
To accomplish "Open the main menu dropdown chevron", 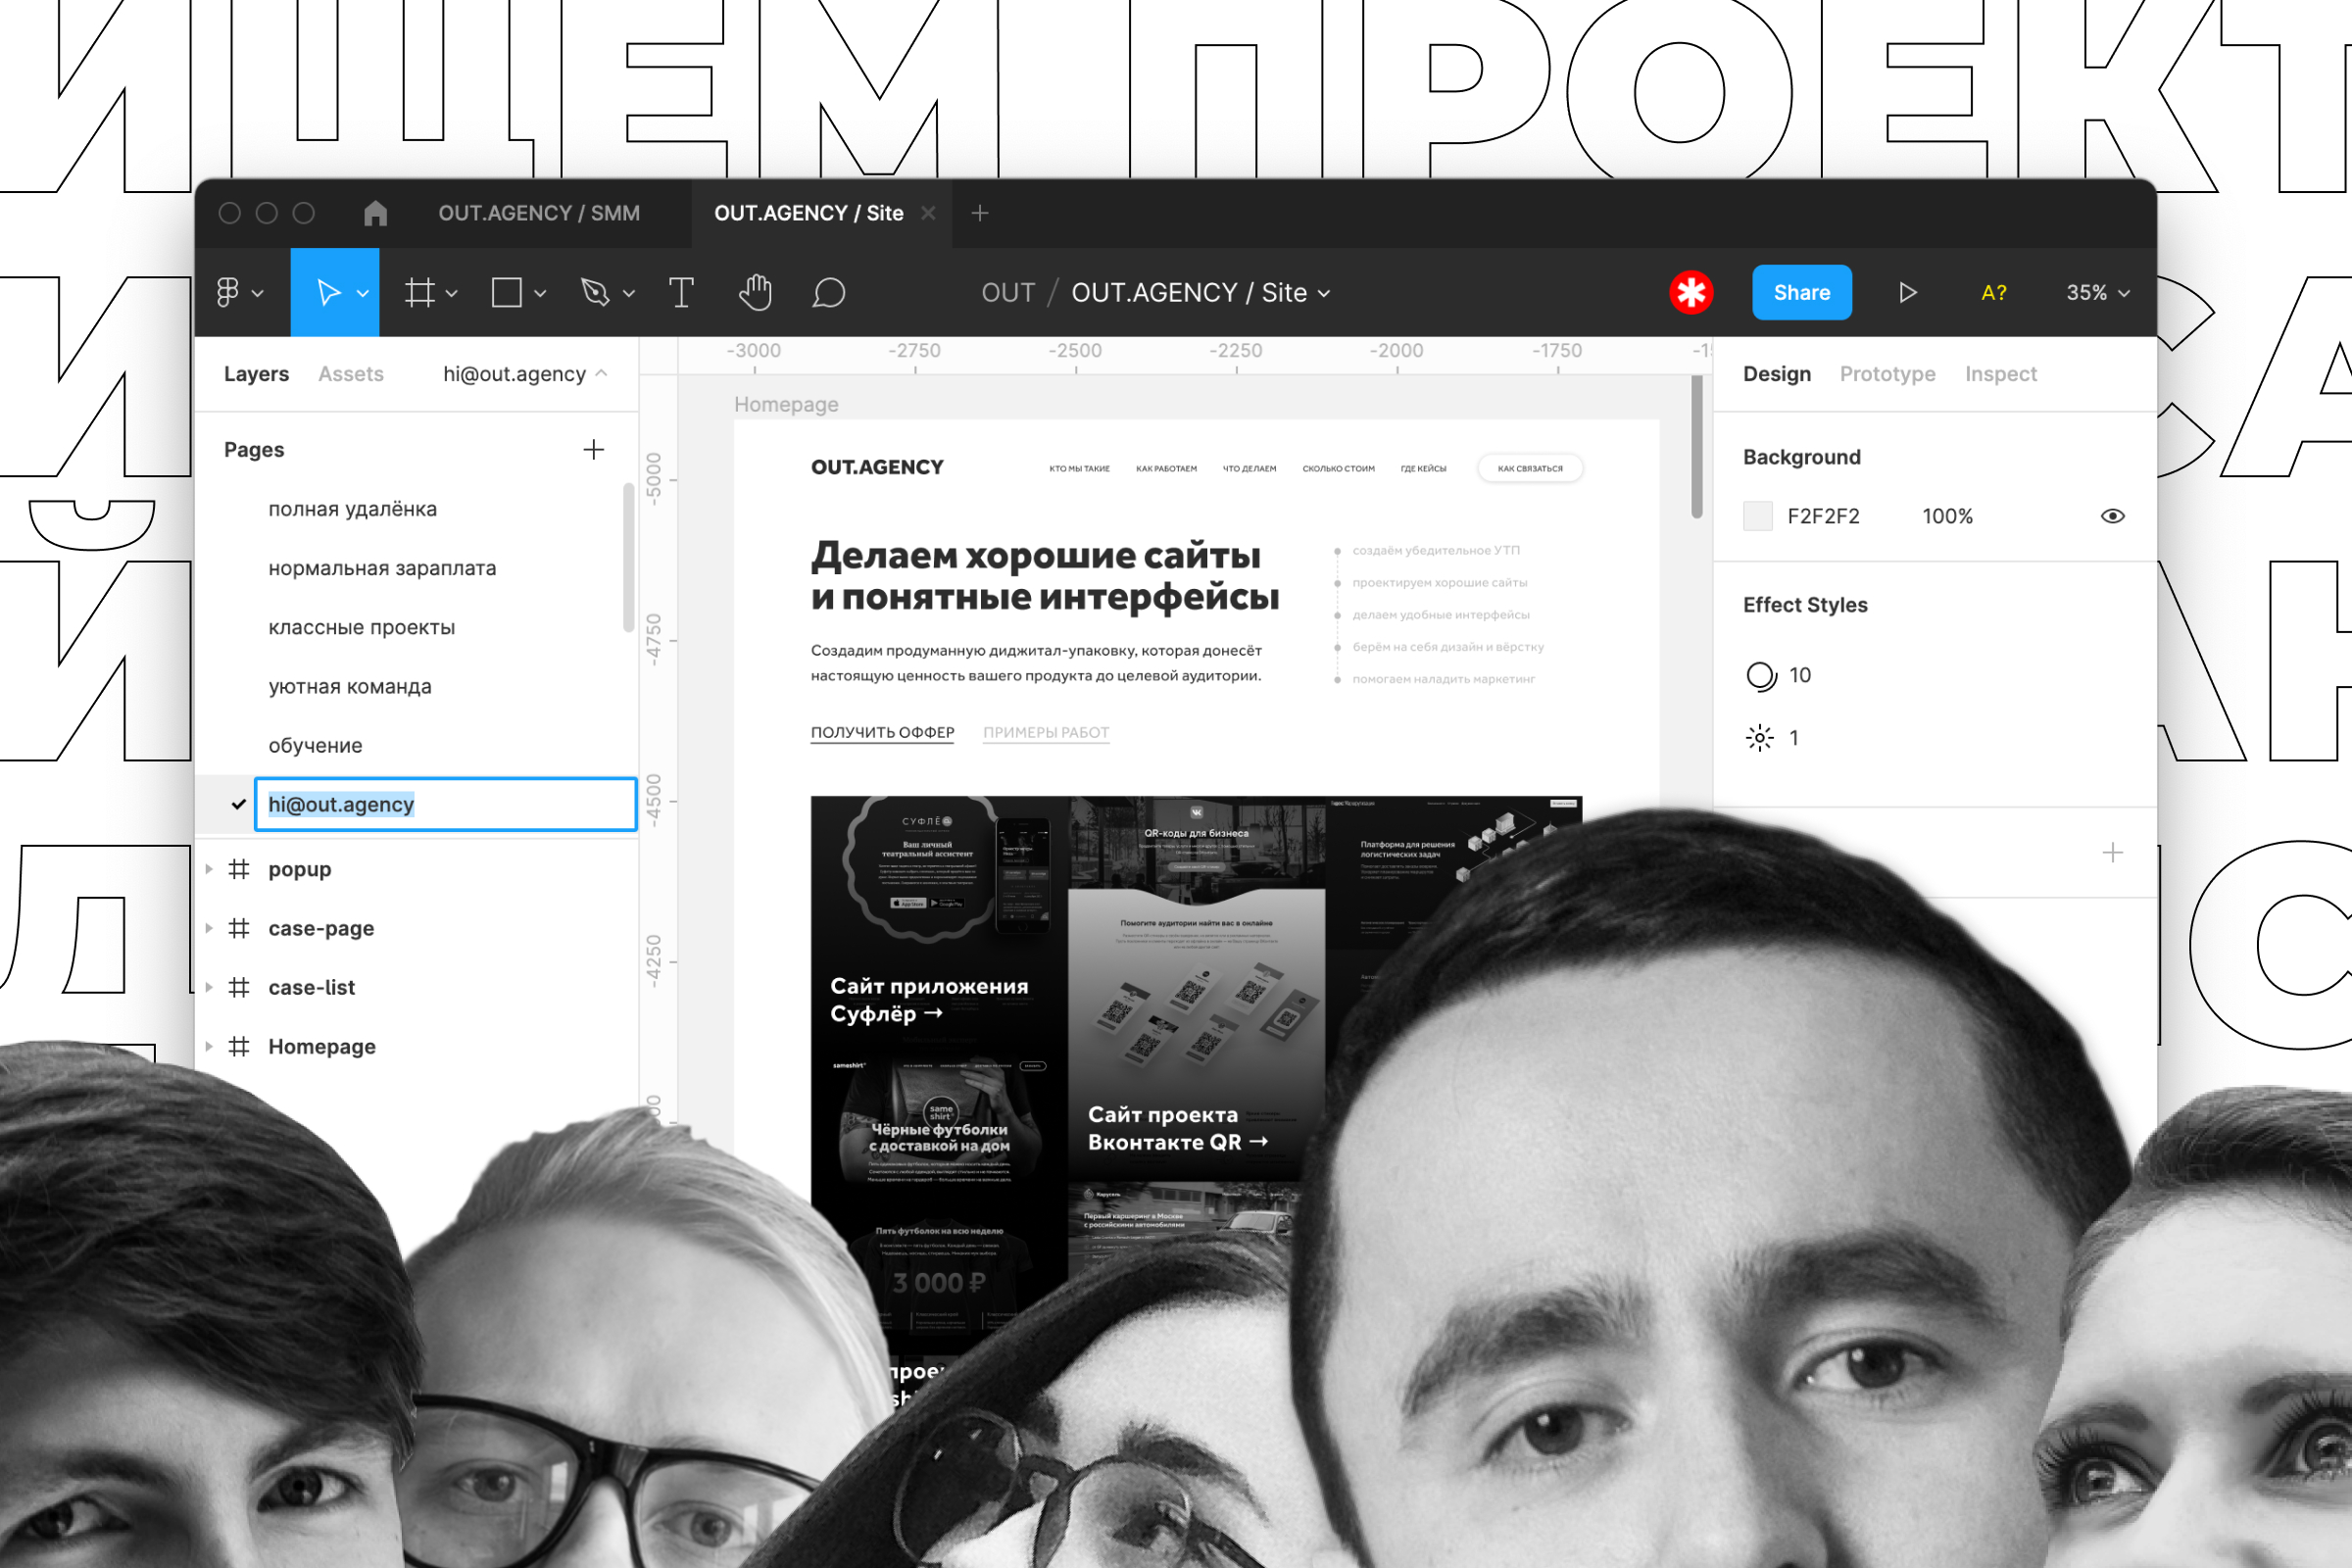I will pyautogui.click(x=258, y=293).
